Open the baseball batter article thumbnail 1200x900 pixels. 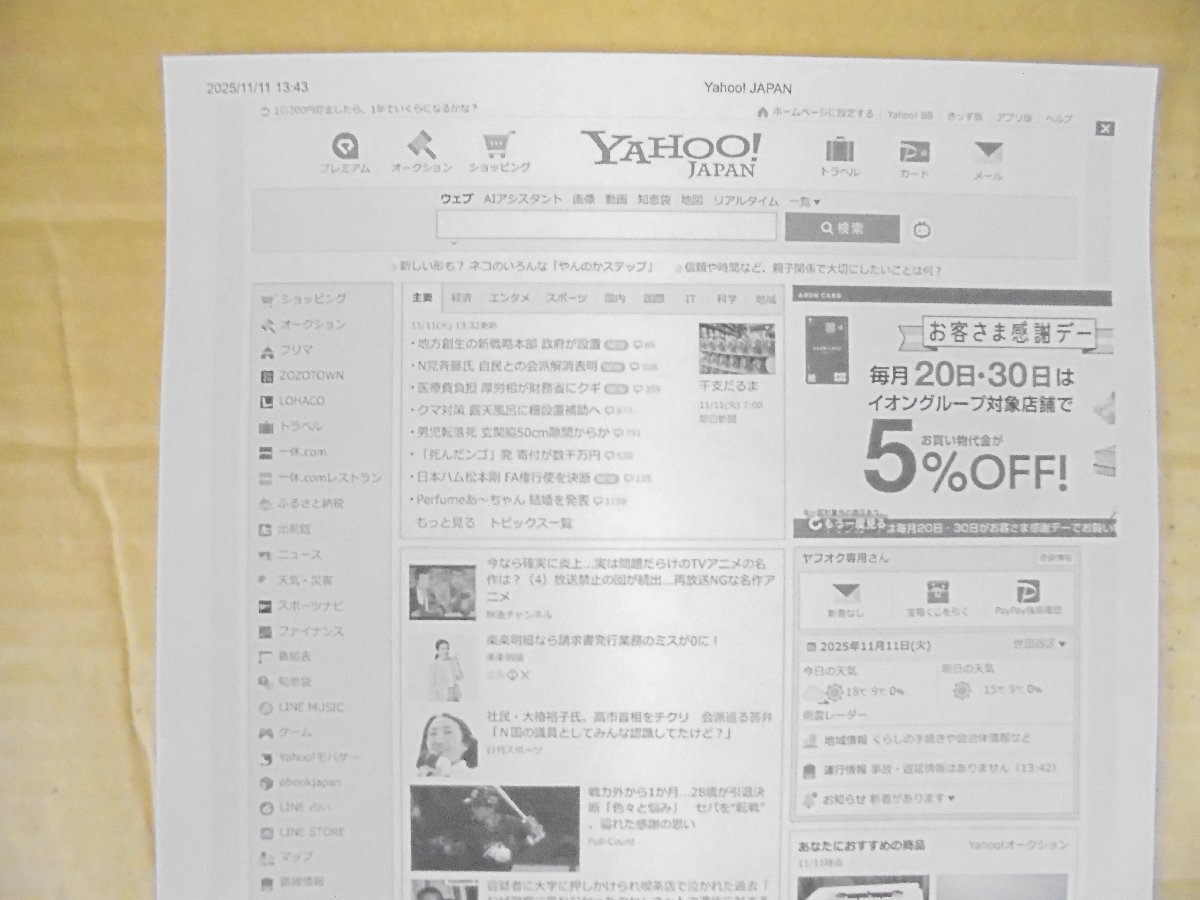495,828
